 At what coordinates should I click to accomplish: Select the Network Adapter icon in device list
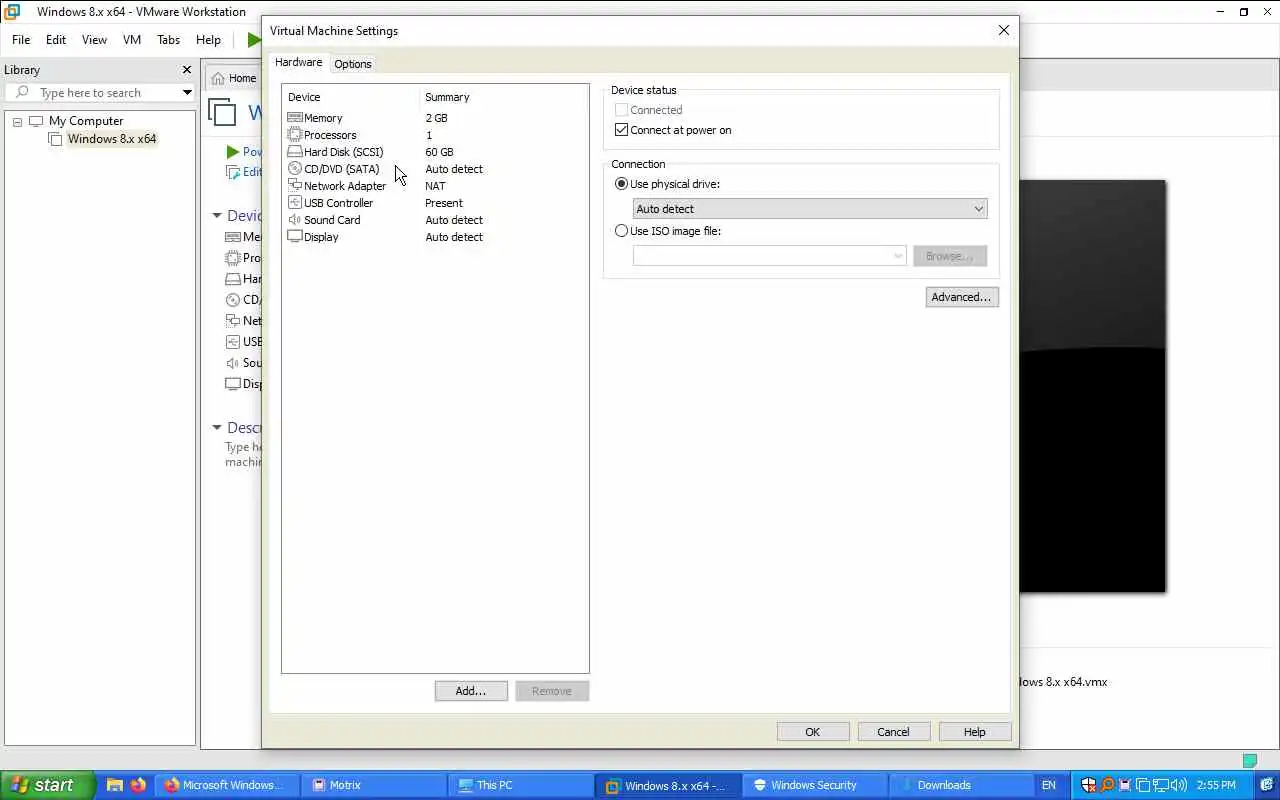coord(295,186)
